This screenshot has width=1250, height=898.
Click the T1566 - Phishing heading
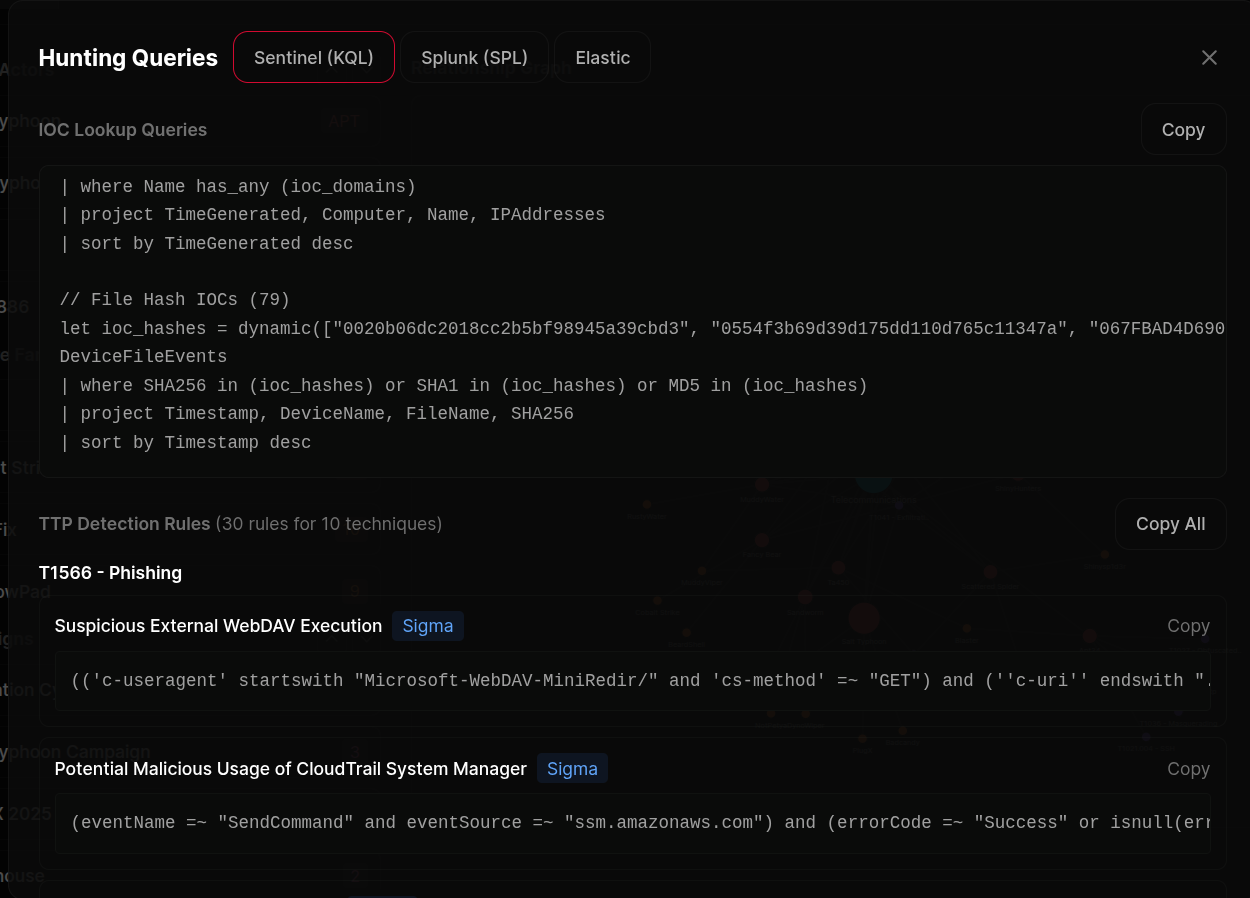point(110,573)
